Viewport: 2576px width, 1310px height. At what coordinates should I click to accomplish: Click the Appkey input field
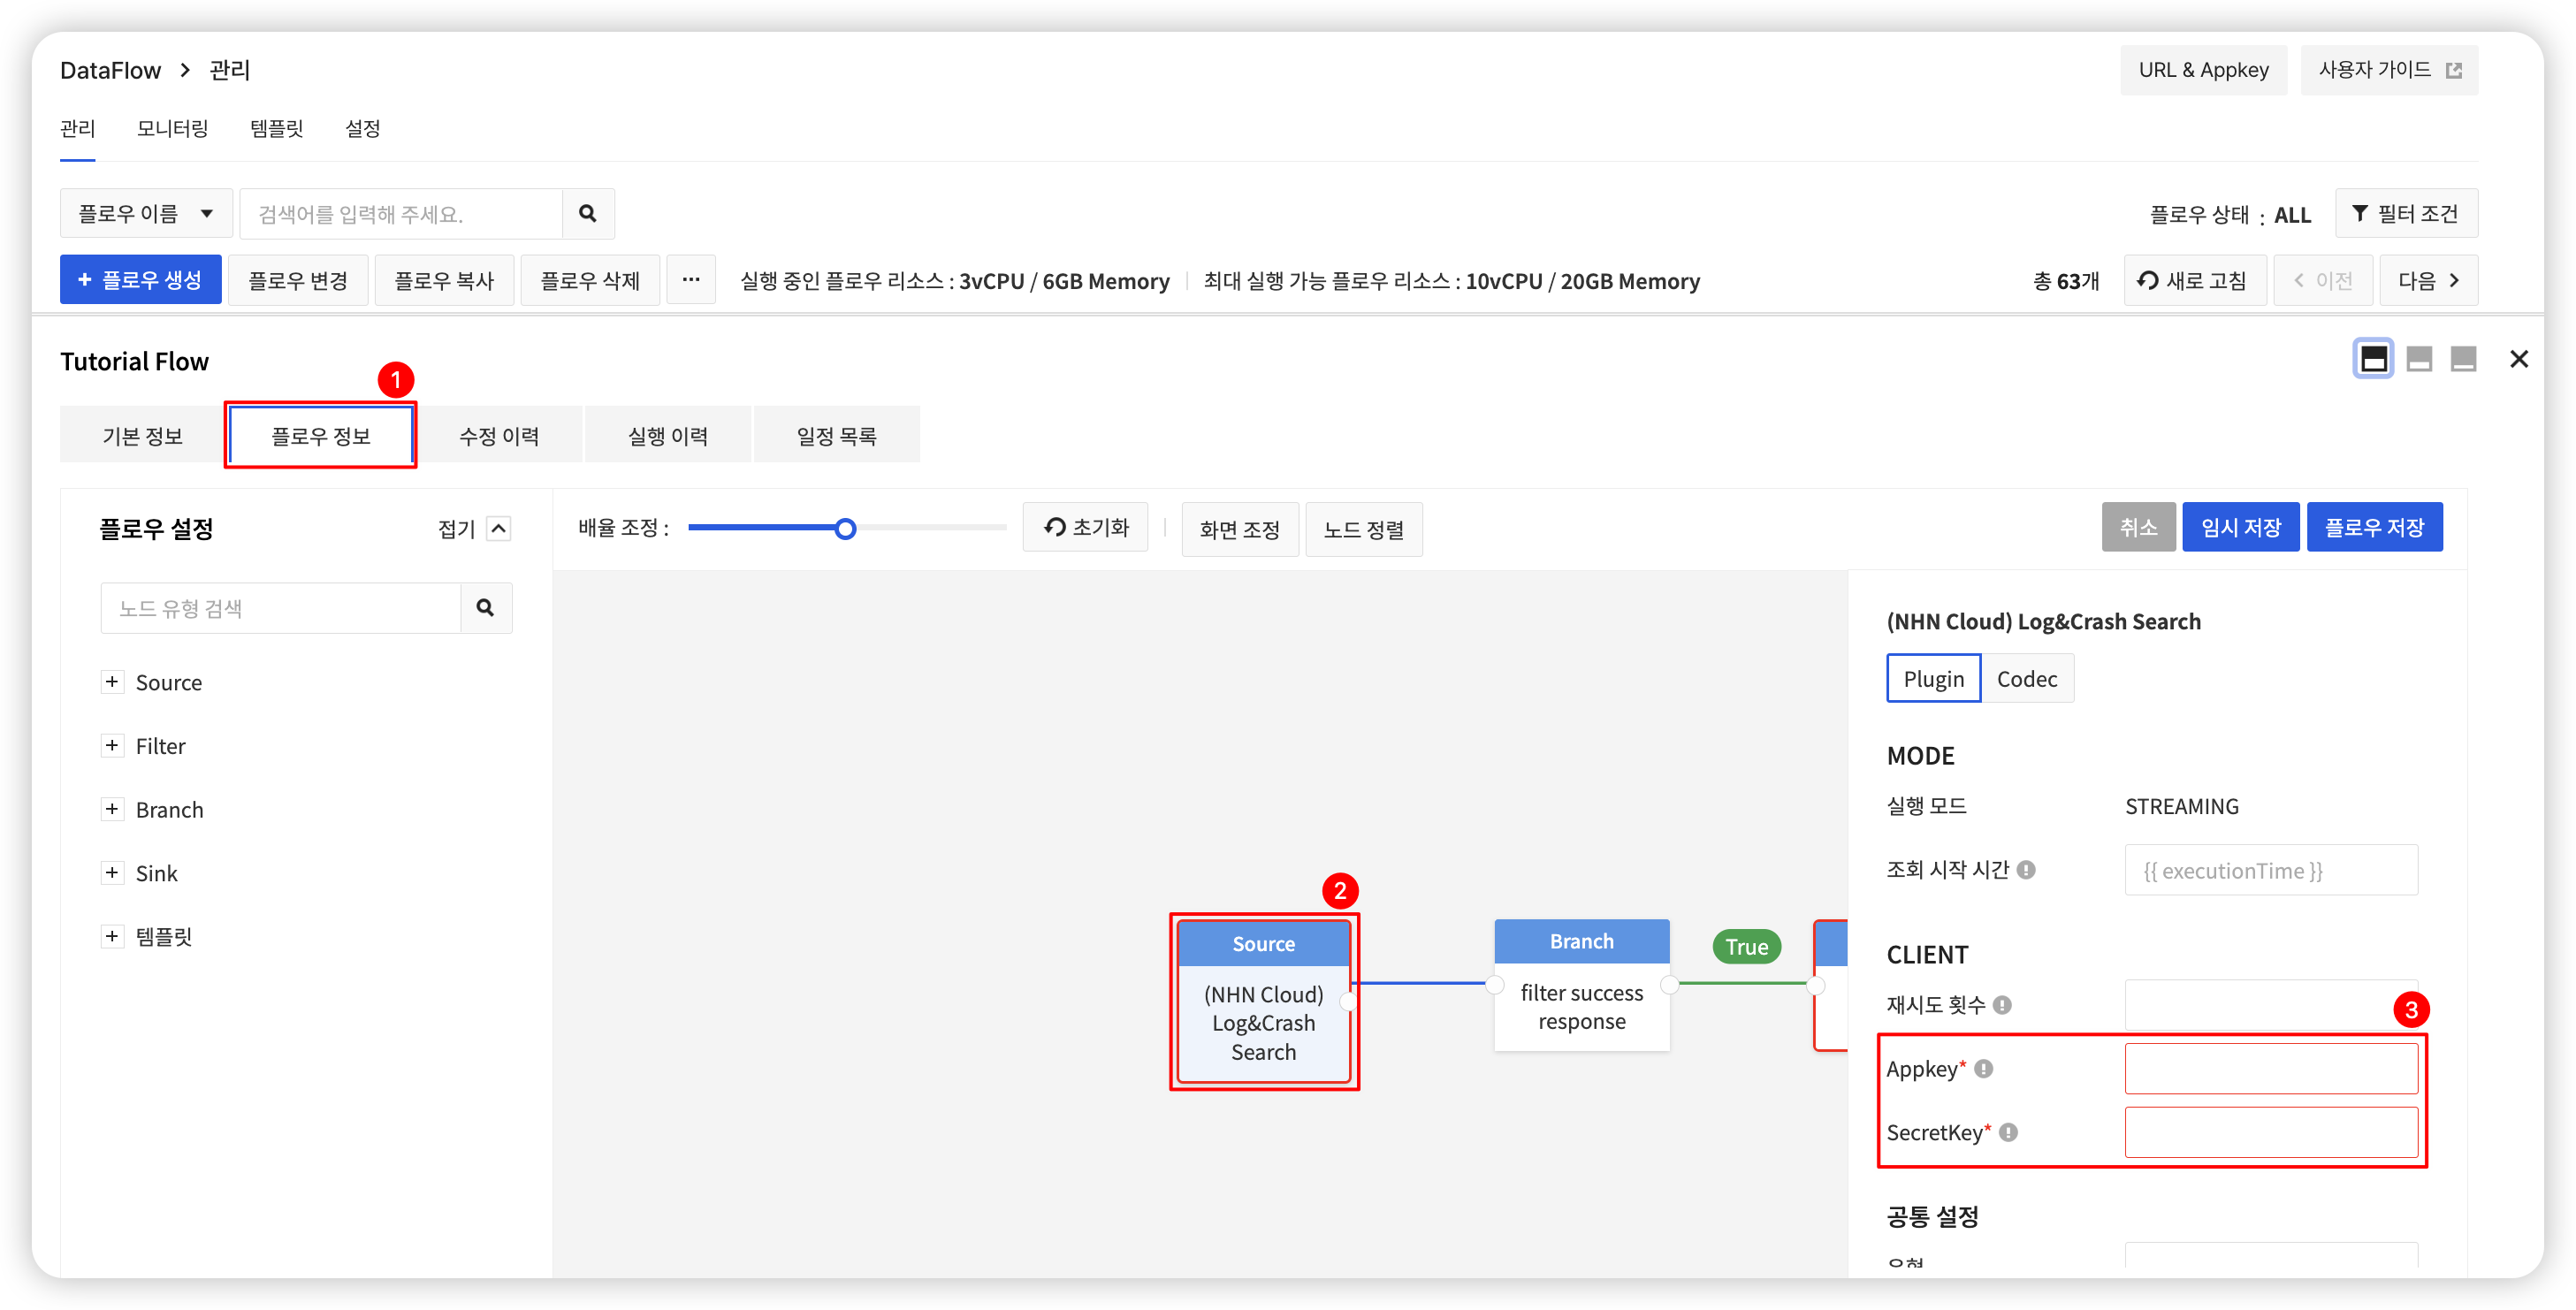[x=2271, y=1069]
